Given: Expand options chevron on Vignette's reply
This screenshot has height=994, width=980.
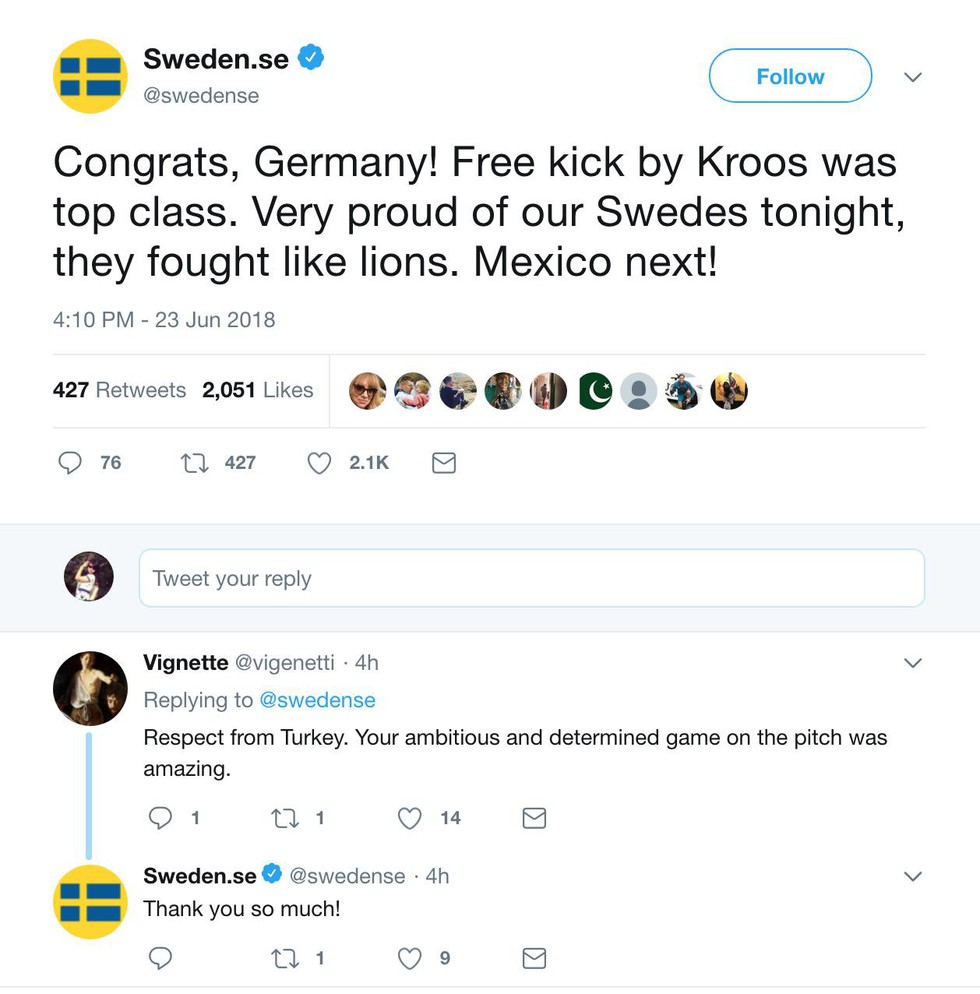Looking at the screenshot, I should (x=913, y=662).
